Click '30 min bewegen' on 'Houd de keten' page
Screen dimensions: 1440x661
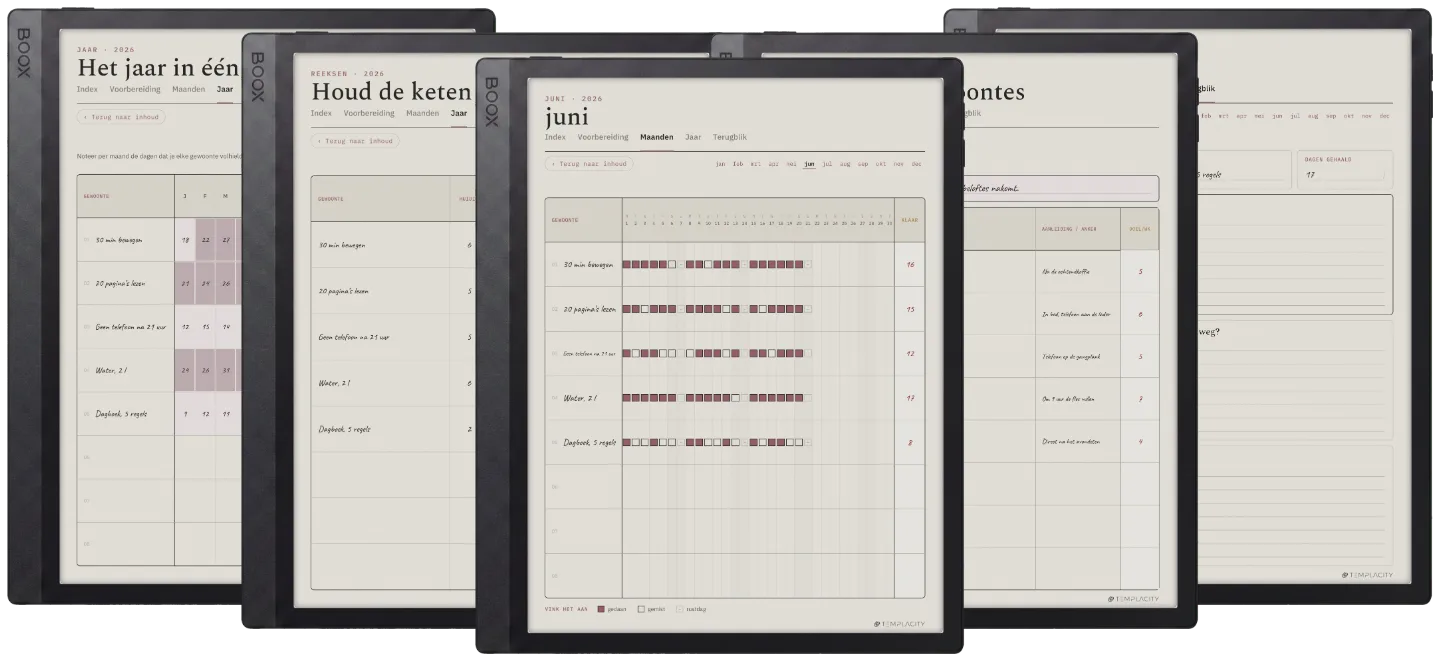(343, 245)
